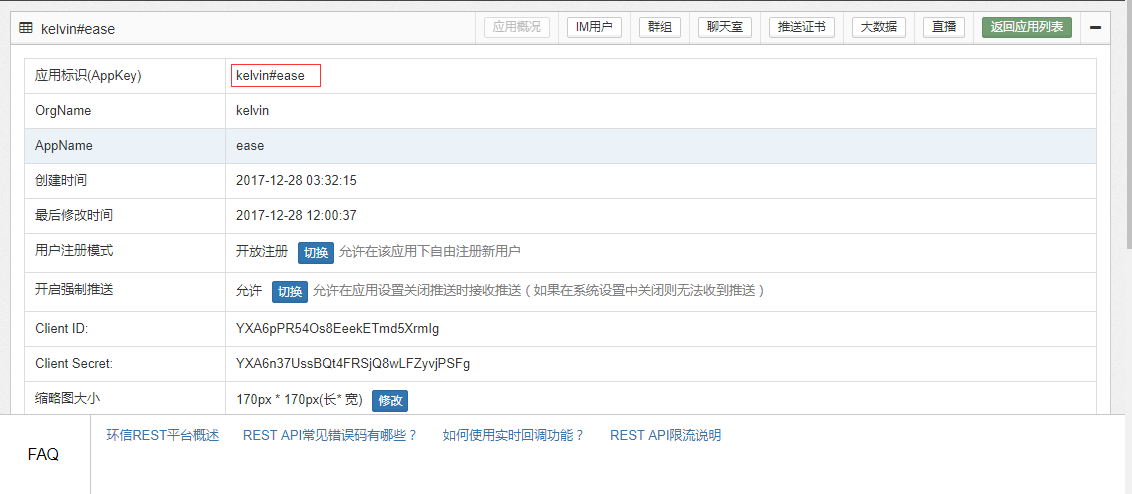Click the 开启强制推送 label
The width and height of the screenshot is (1132, 494).
click(74, 290)
